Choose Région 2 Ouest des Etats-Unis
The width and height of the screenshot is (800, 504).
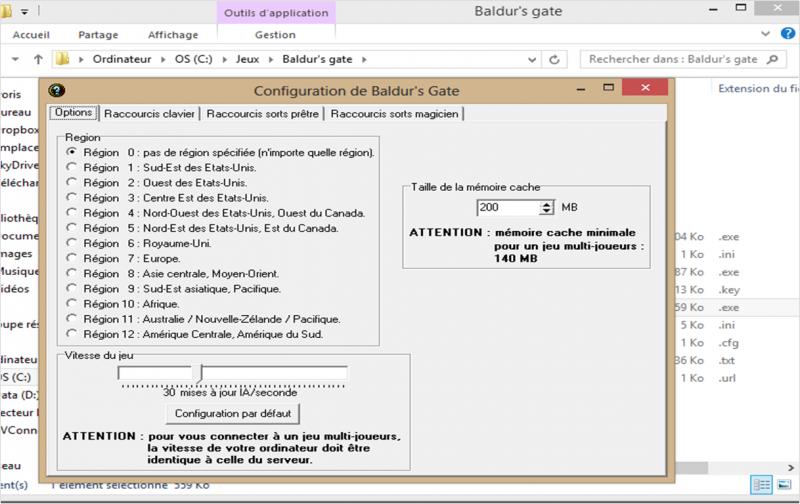157,183
